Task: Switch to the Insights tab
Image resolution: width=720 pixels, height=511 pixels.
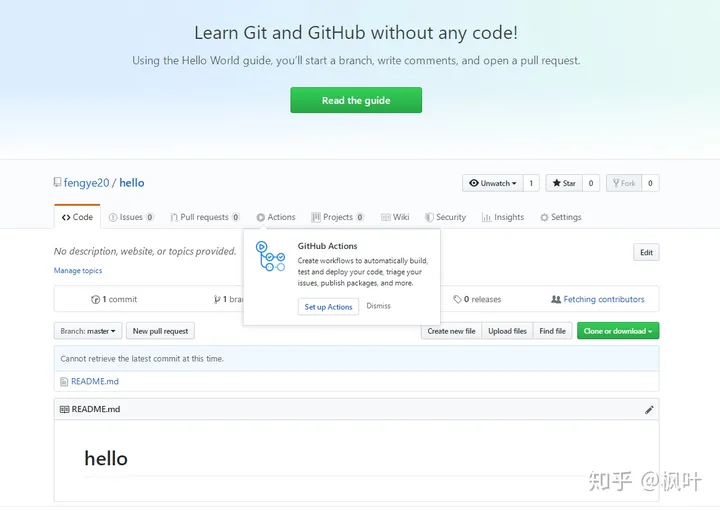Action: 503,217
